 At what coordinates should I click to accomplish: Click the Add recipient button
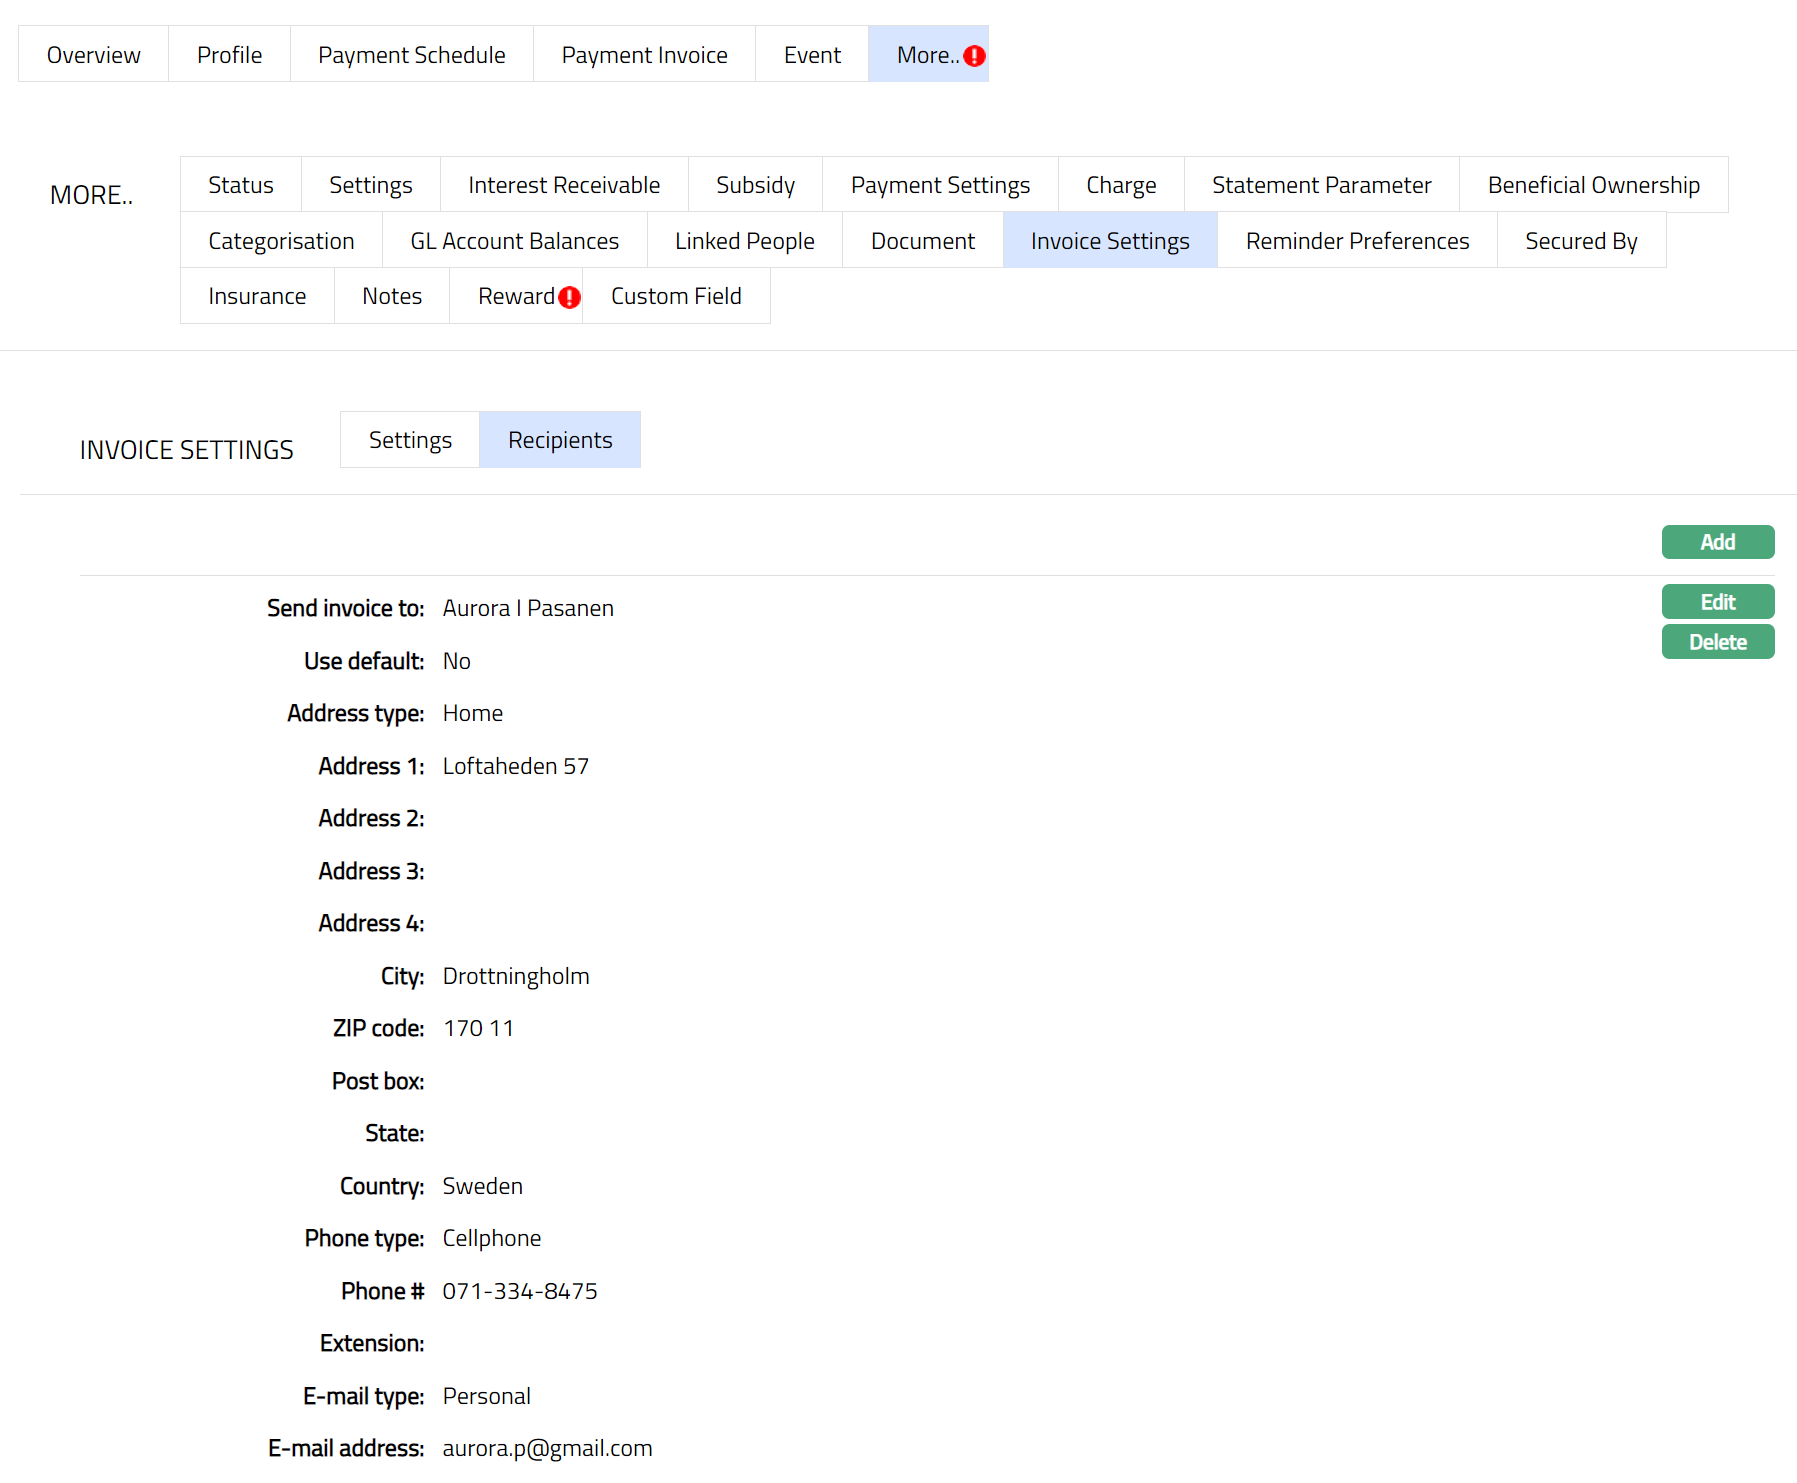click(1717, 542)
